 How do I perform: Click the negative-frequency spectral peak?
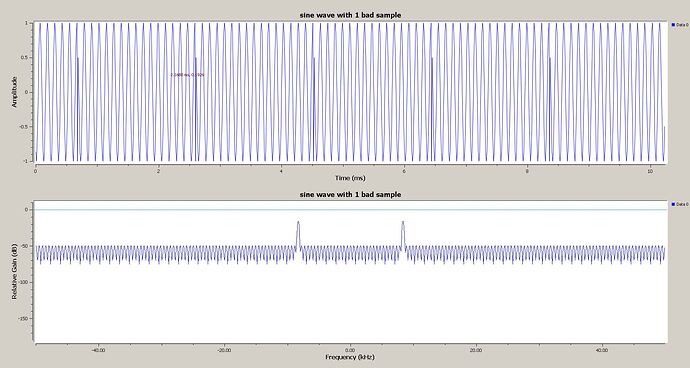click(x=298, y=236)
